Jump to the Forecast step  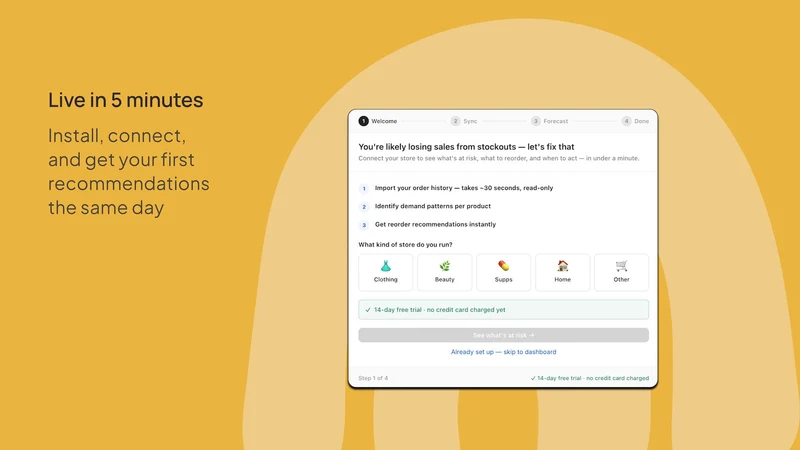point(549,121)
